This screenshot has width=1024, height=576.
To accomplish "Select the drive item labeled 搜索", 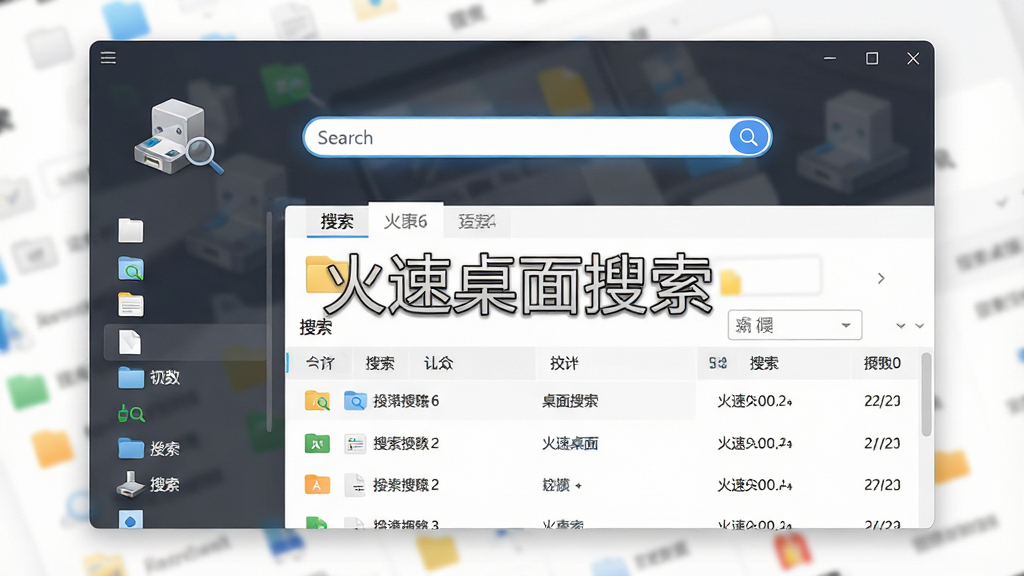I will tap(148, 485).
